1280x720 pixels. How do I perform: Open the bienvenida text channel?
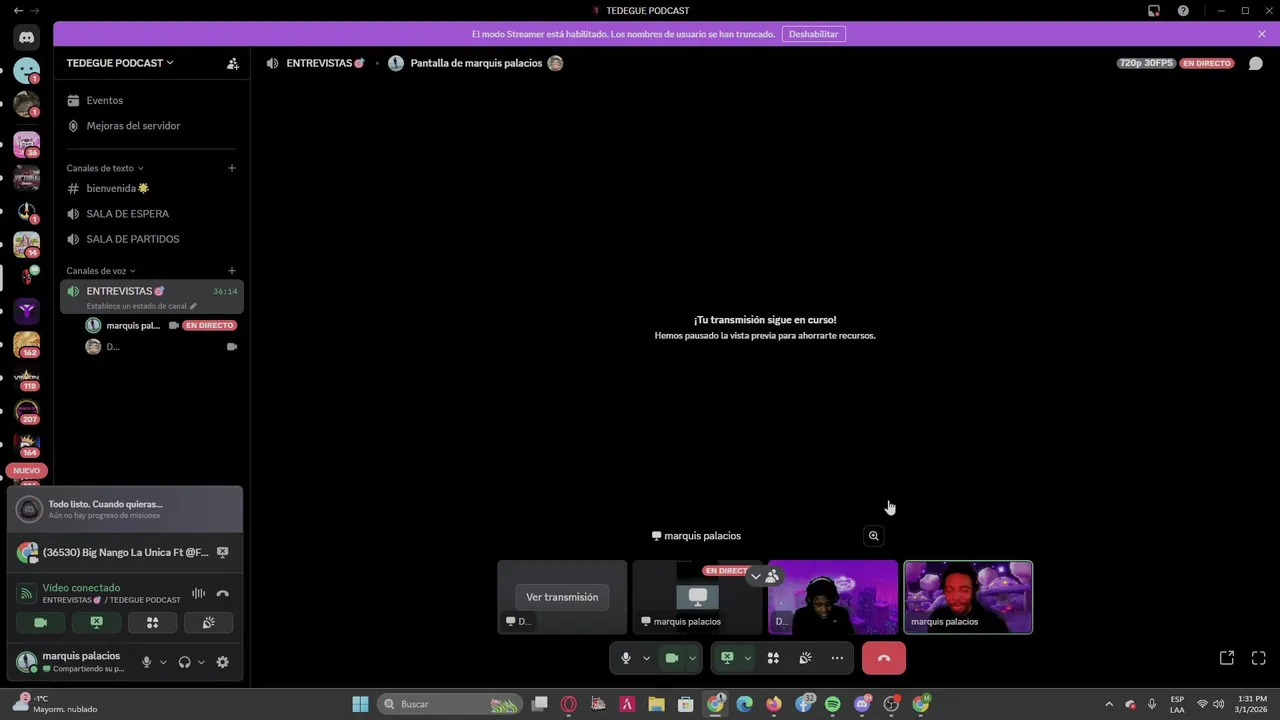click(152, 188)
